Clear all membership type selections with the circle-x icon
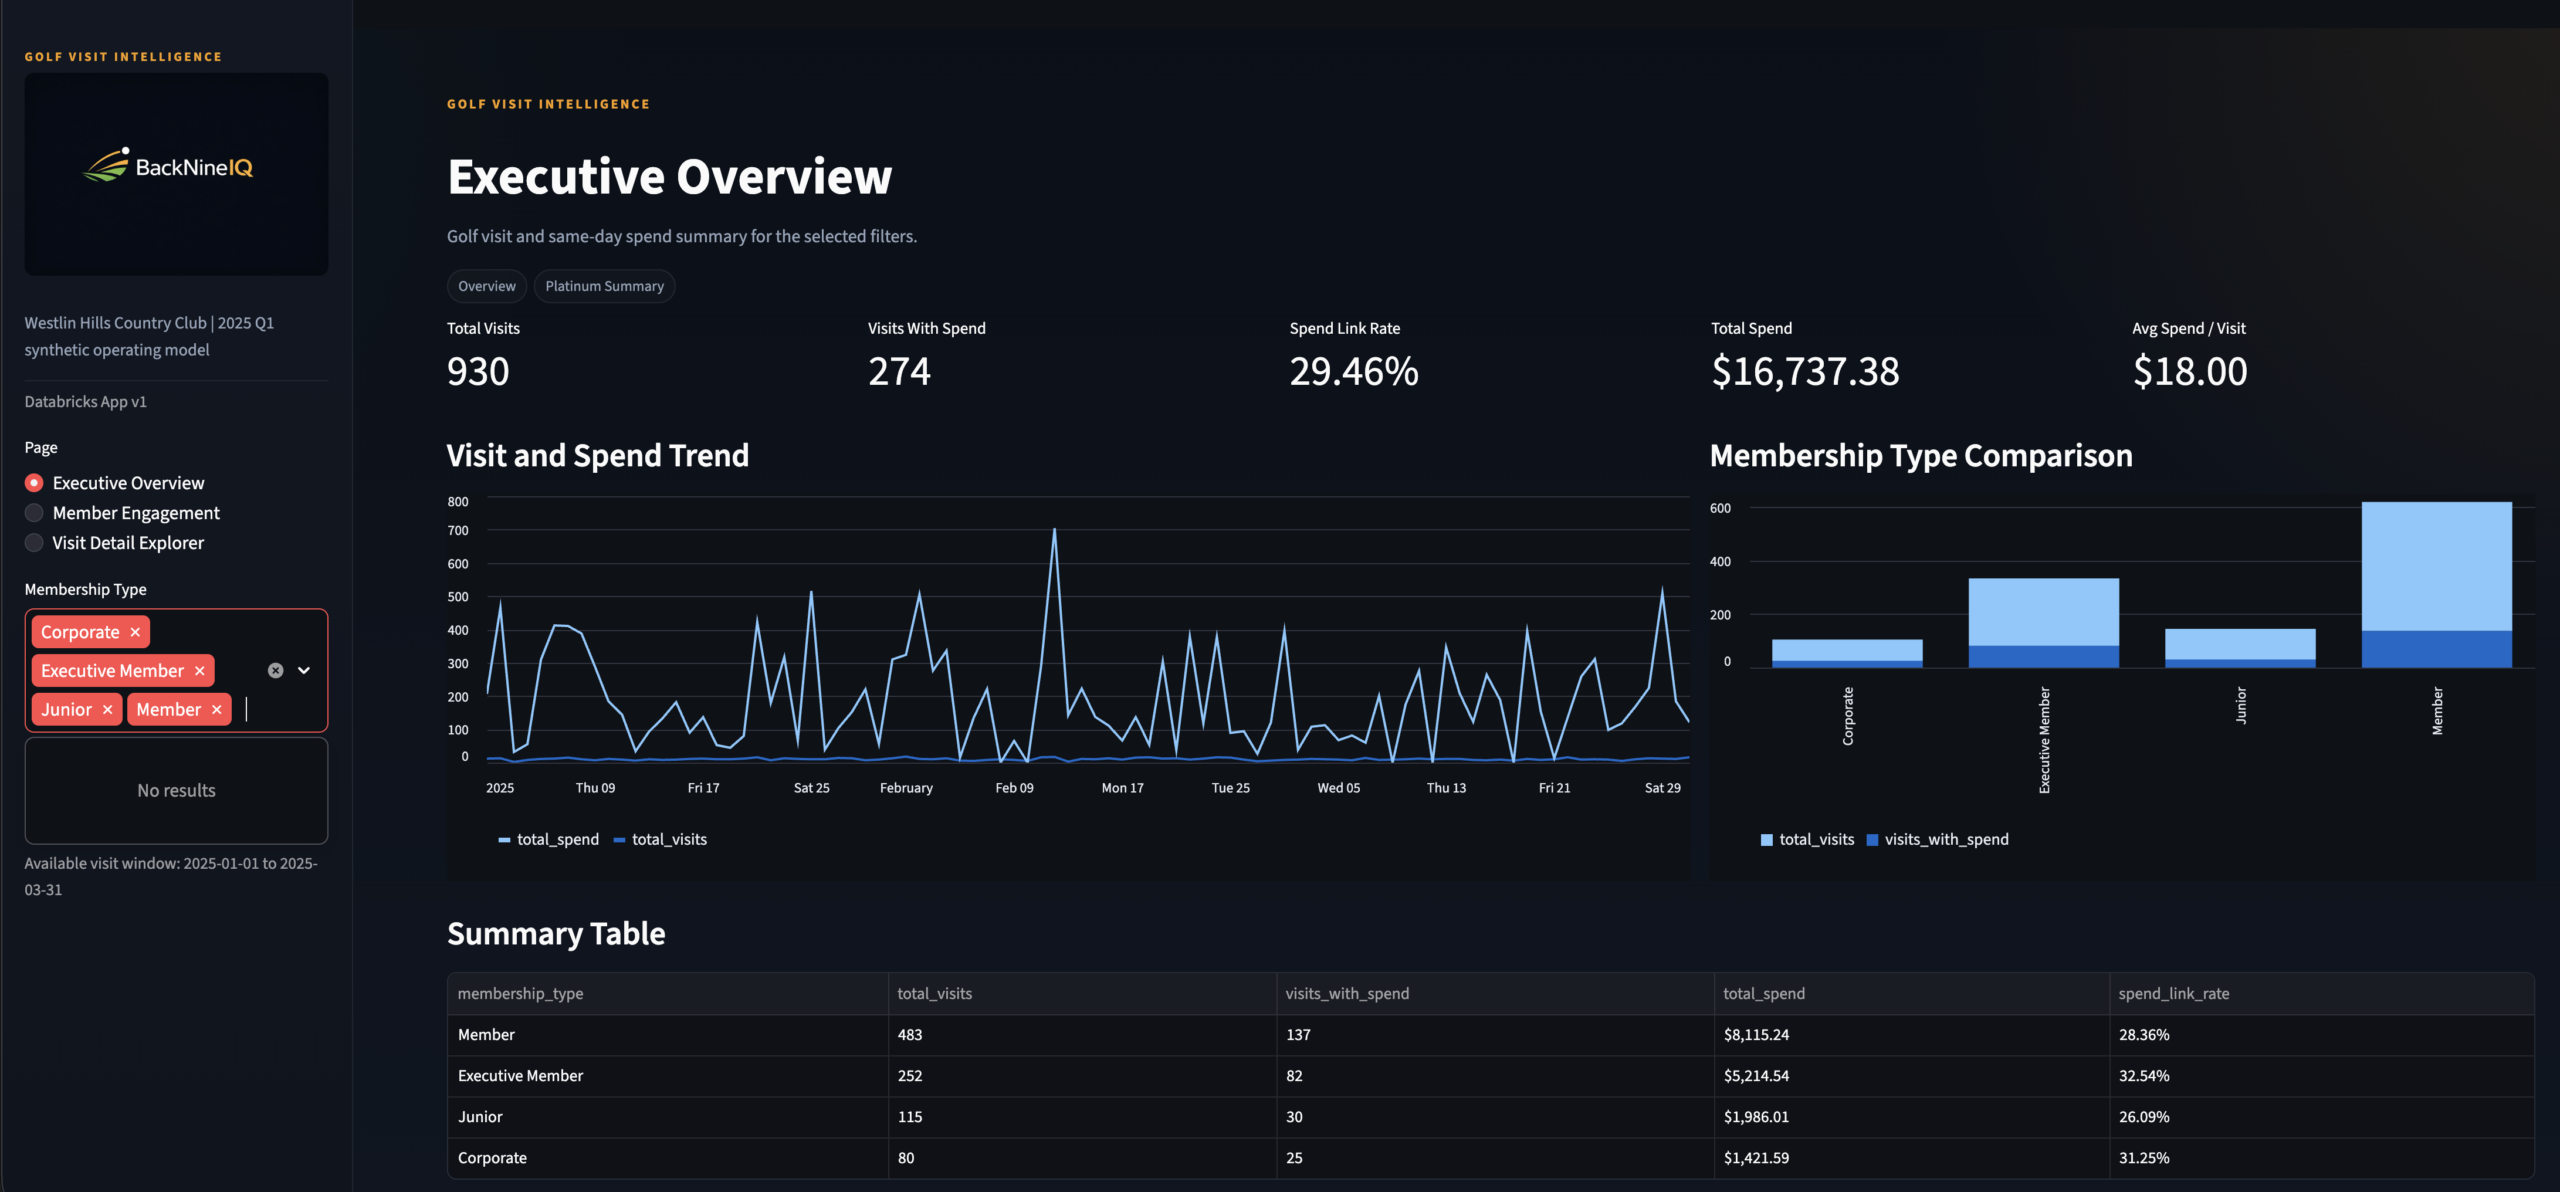This screenshot has height=1192, width=2560. click(275, 670)
